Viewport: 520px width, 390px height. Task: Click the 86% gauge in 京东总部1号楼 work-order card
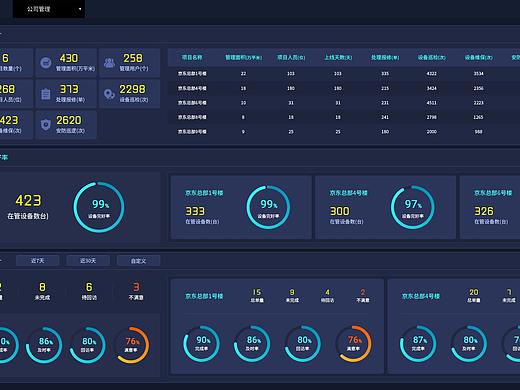(x=252, y=344)
